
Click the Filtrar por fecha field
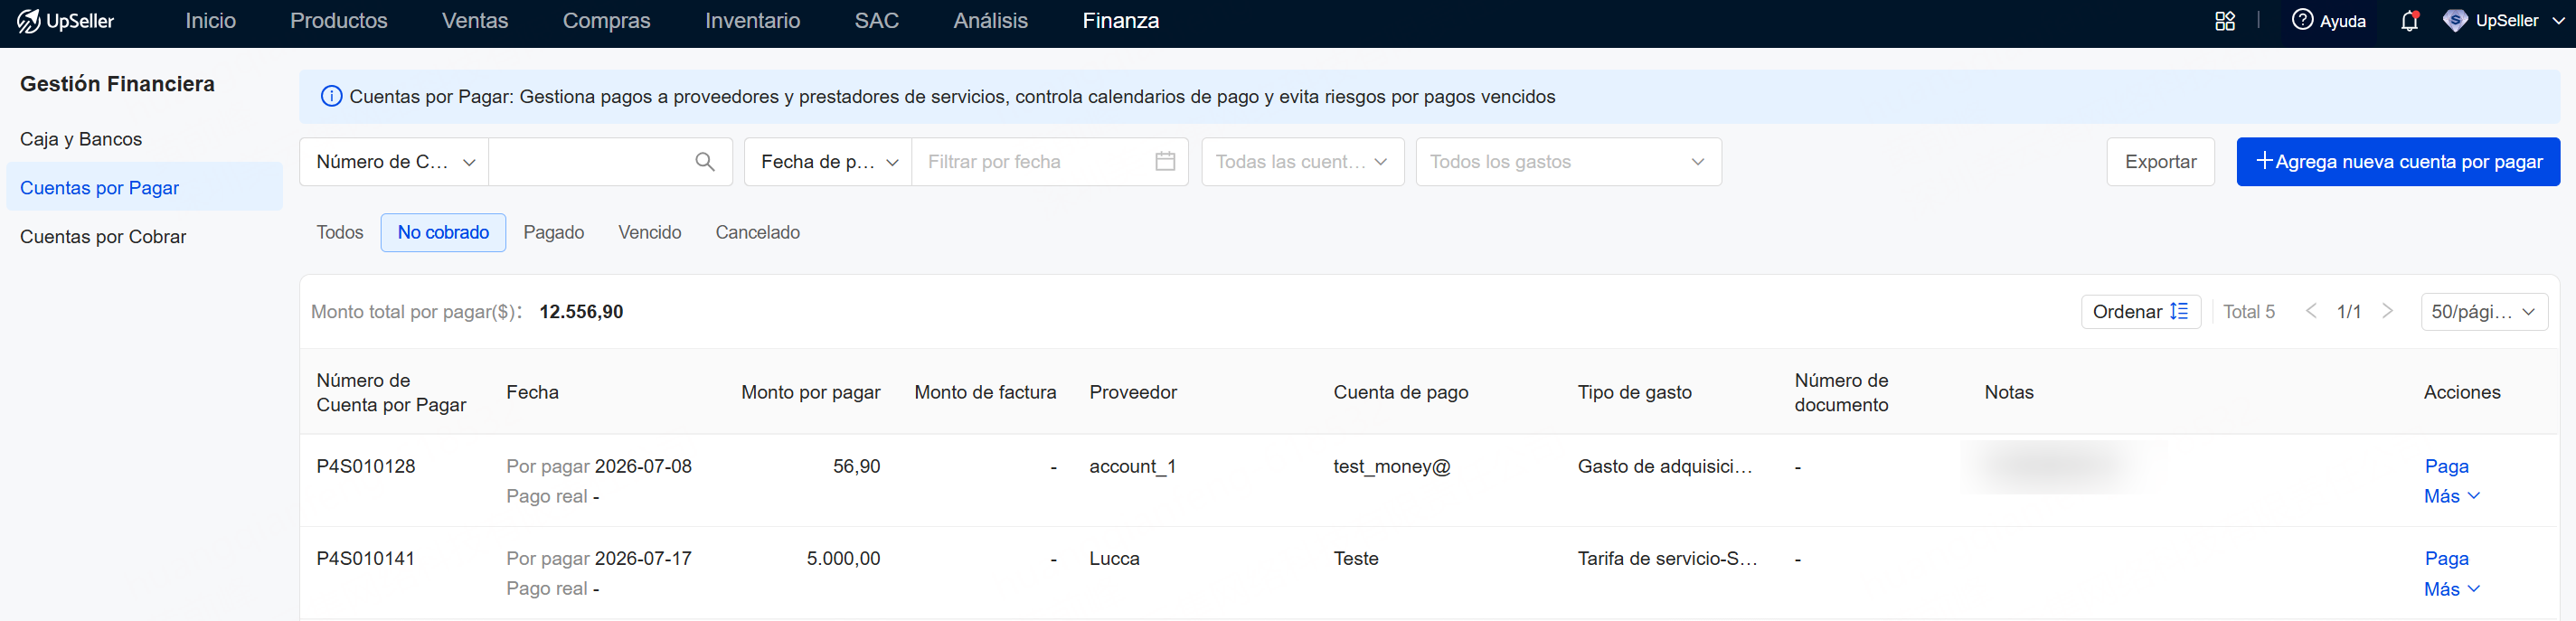tap(1050, 162)
